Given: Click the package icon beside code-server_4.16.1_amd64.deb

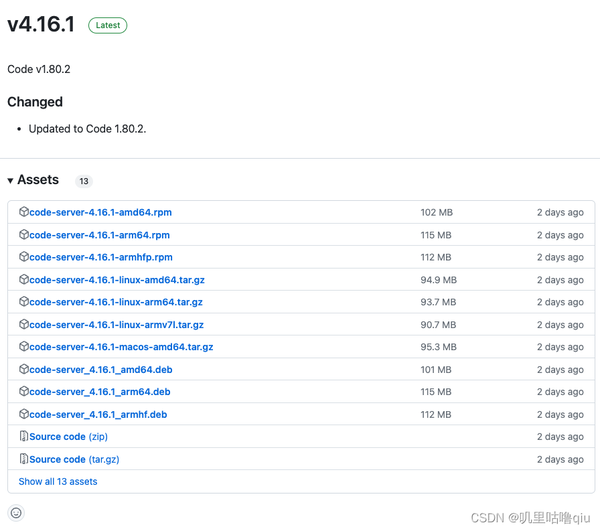Looking at the screenshot, I should tap(24, 369).
